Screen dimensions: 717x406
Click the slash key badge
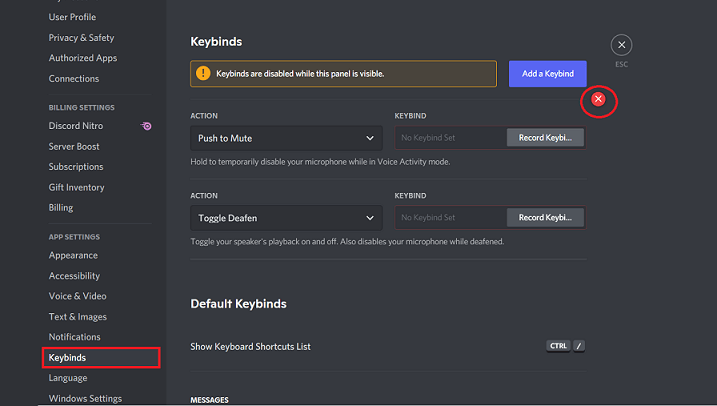coord(578,346)
